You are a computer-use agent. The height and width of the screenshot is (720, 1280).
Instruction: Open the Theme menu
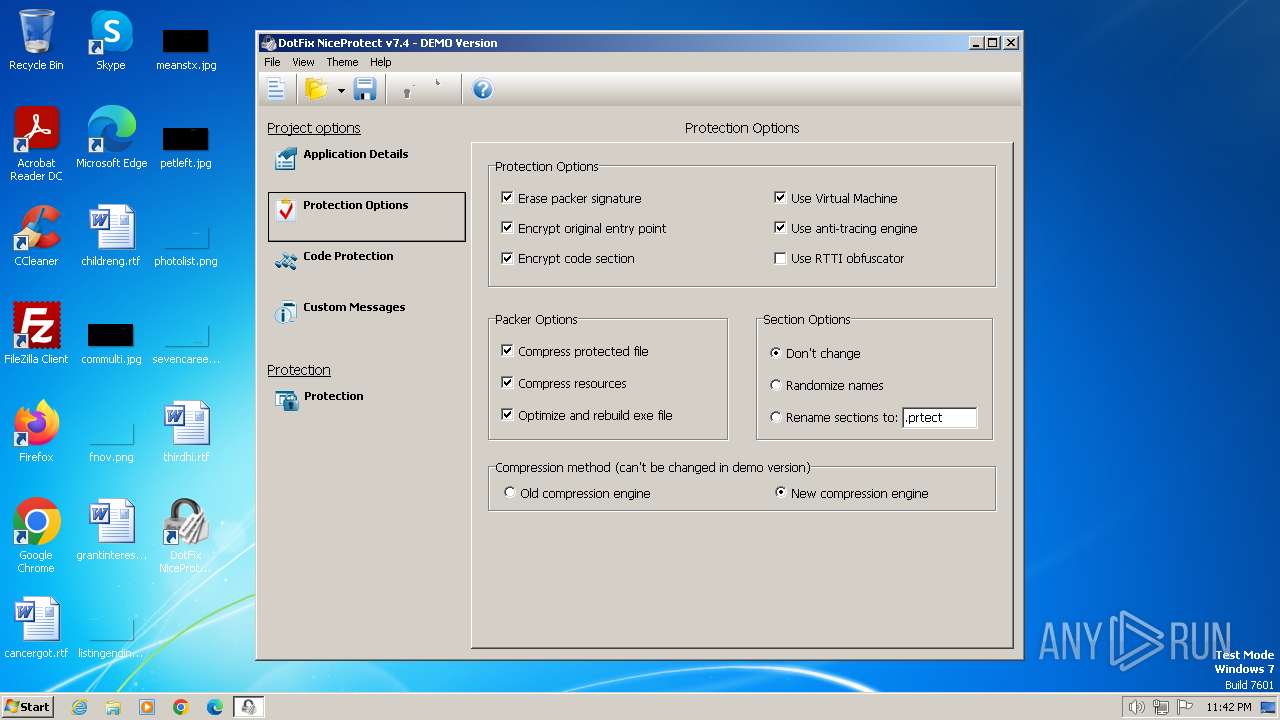(342, 62)
